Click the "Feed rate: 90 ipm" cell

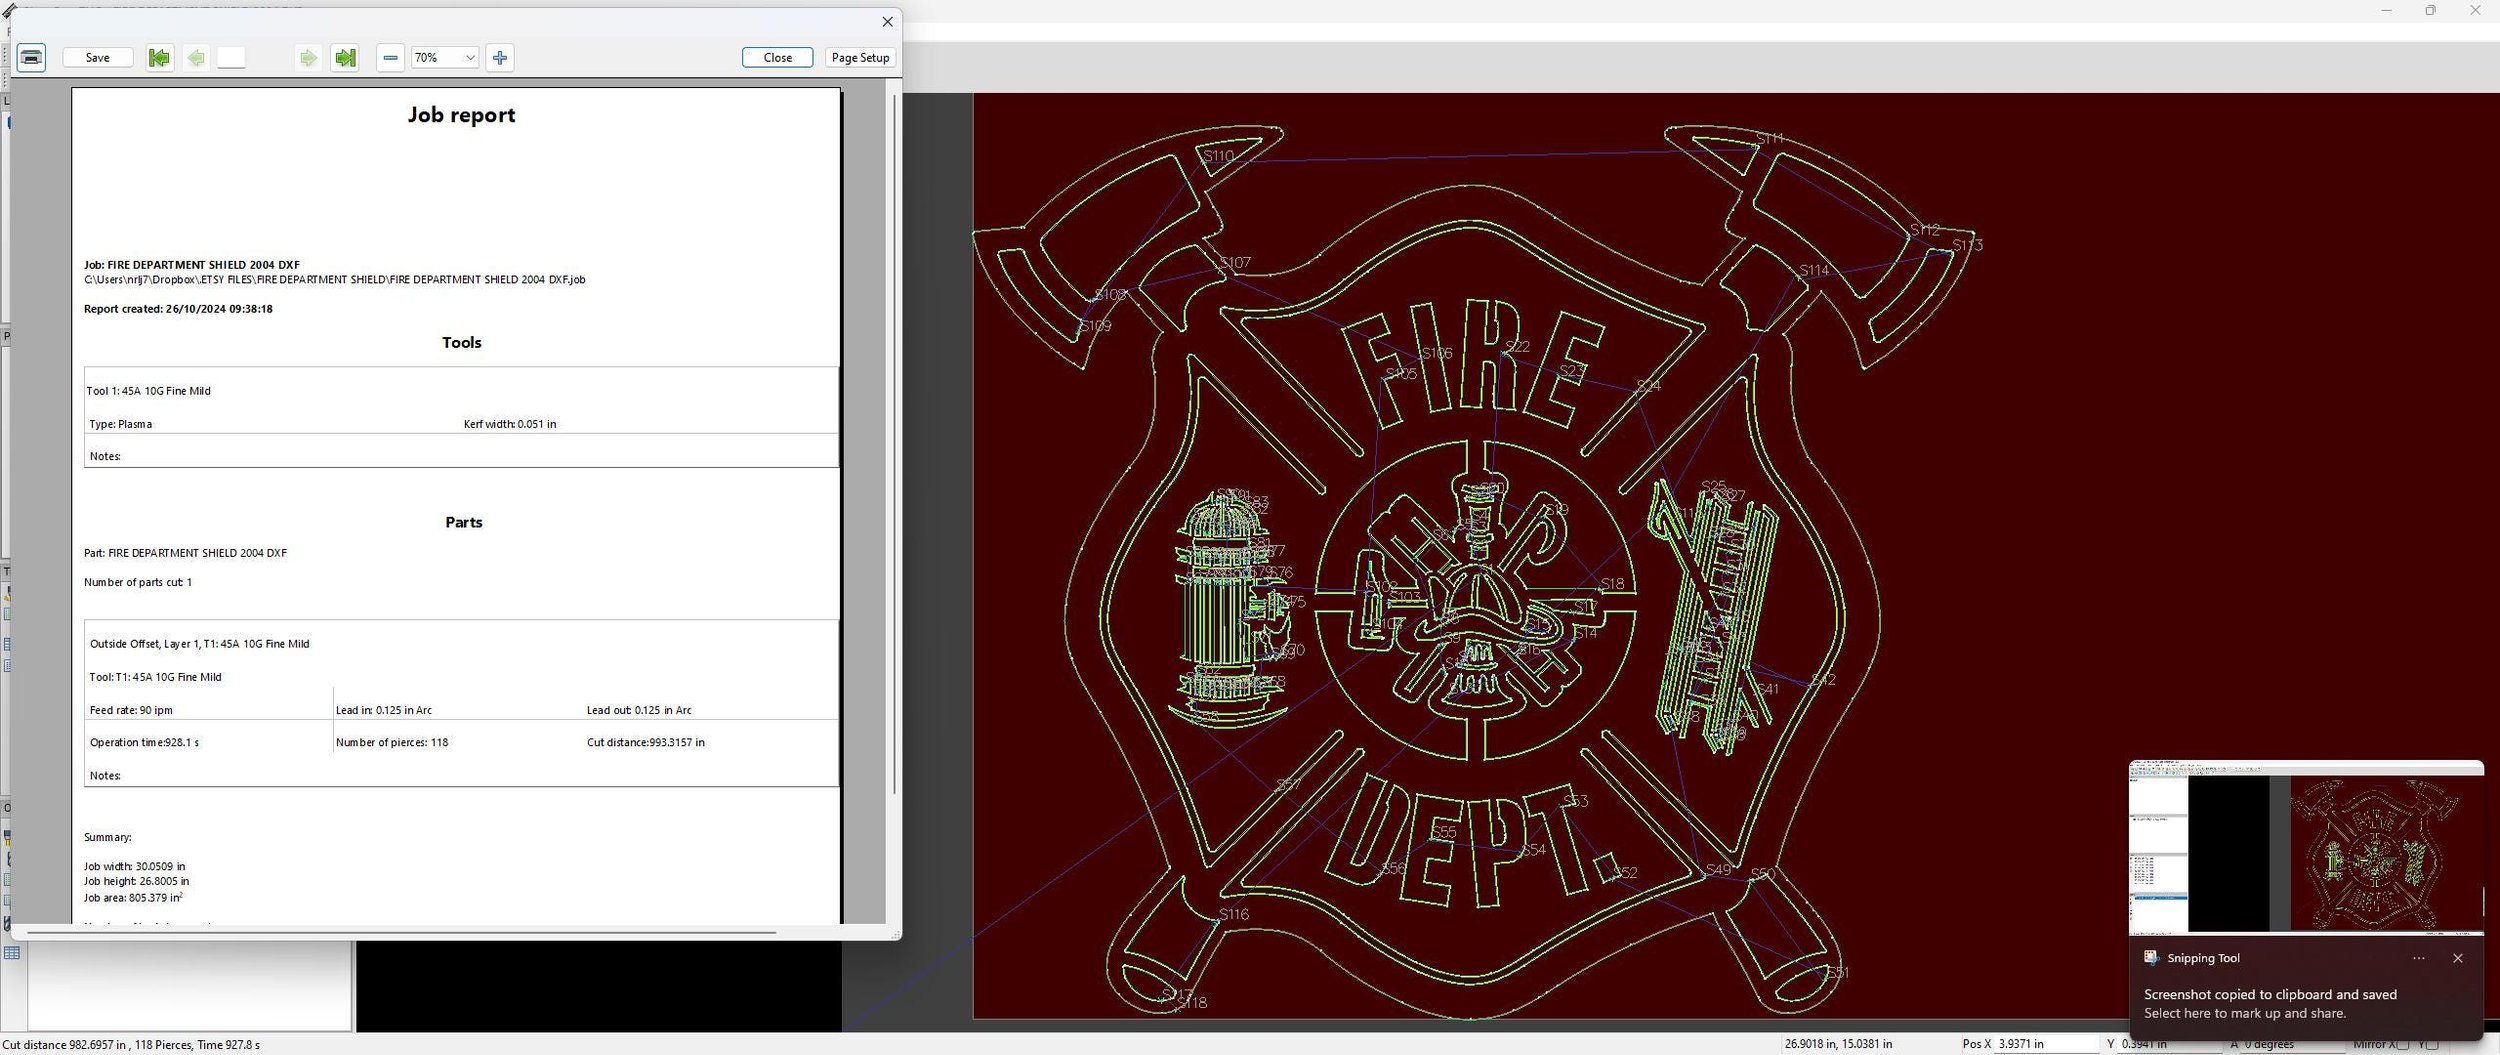point(131,710)
